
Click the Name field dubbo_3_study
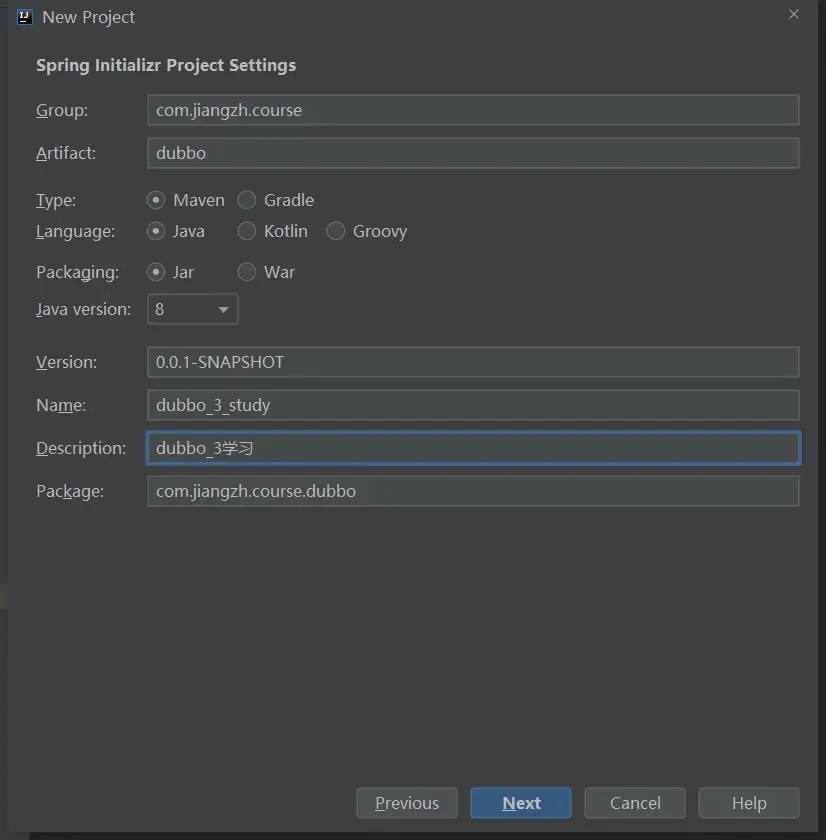pos(472,405)
